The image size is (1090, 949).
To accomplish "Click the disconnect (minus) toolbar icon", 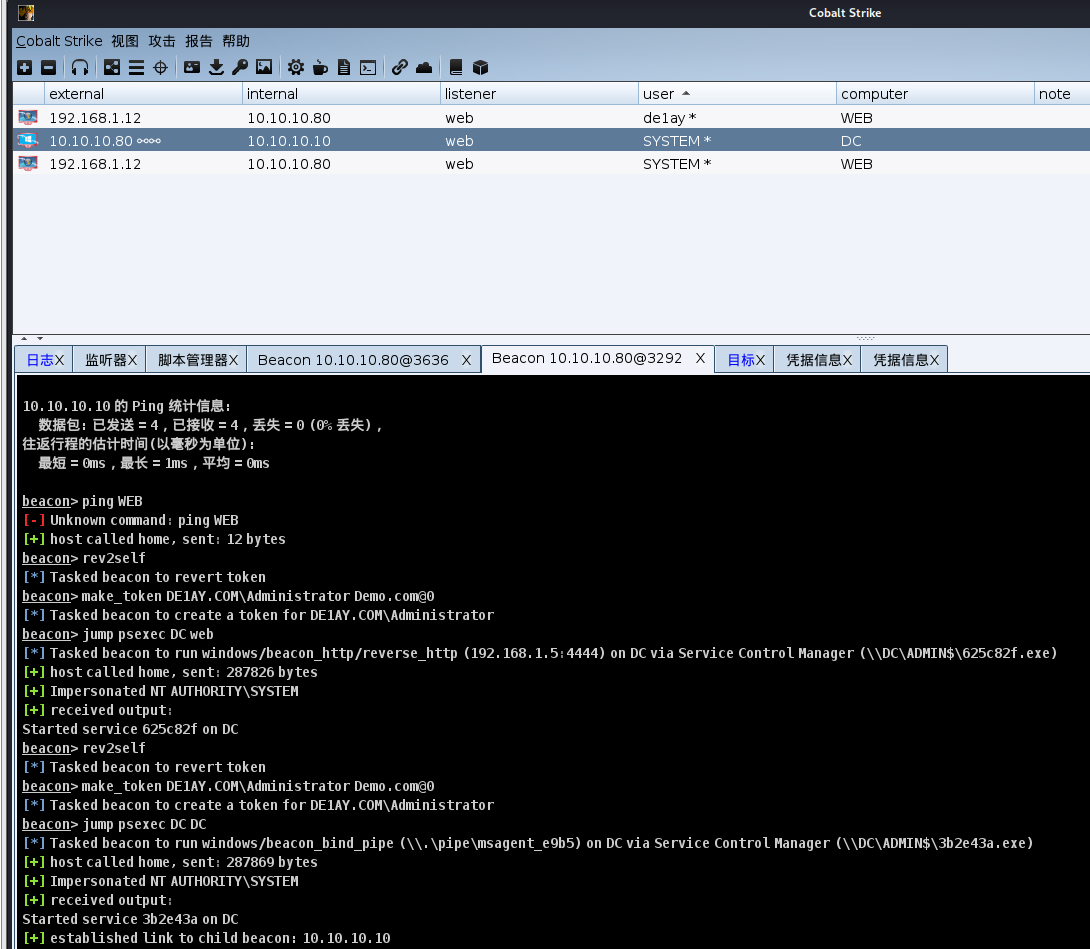I will tap(49, 67).
